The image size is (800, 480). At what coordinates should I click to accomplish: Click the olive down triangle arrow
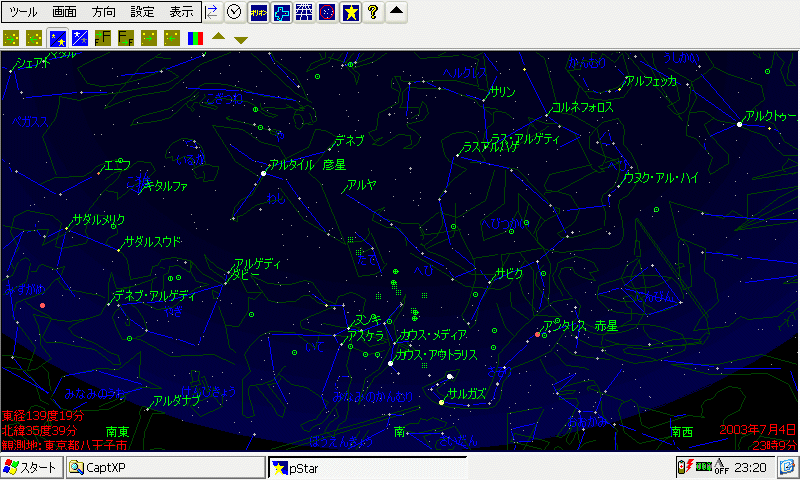[241, 40]
